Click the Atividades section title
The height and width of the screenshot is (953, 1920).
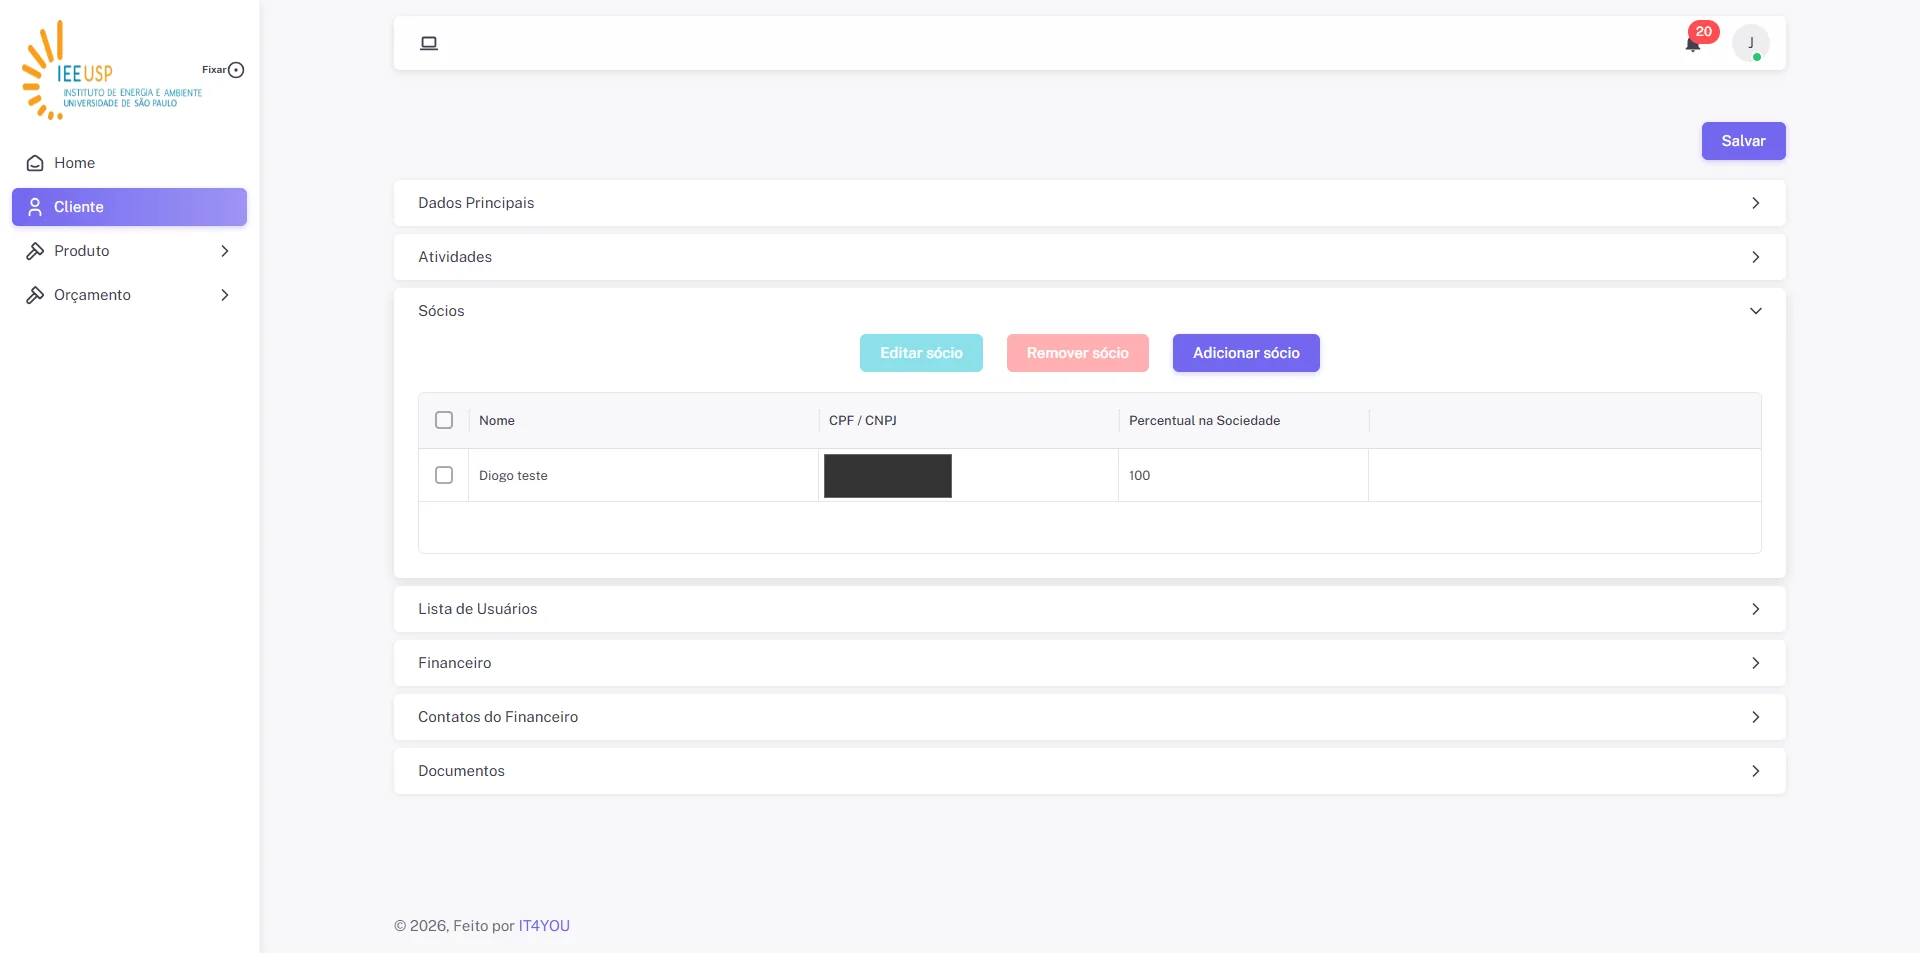(455, 257)
